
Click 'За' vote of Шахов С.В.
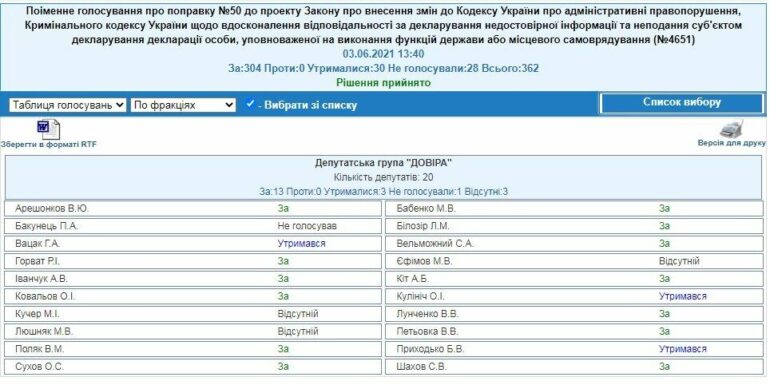click(664, 367)
